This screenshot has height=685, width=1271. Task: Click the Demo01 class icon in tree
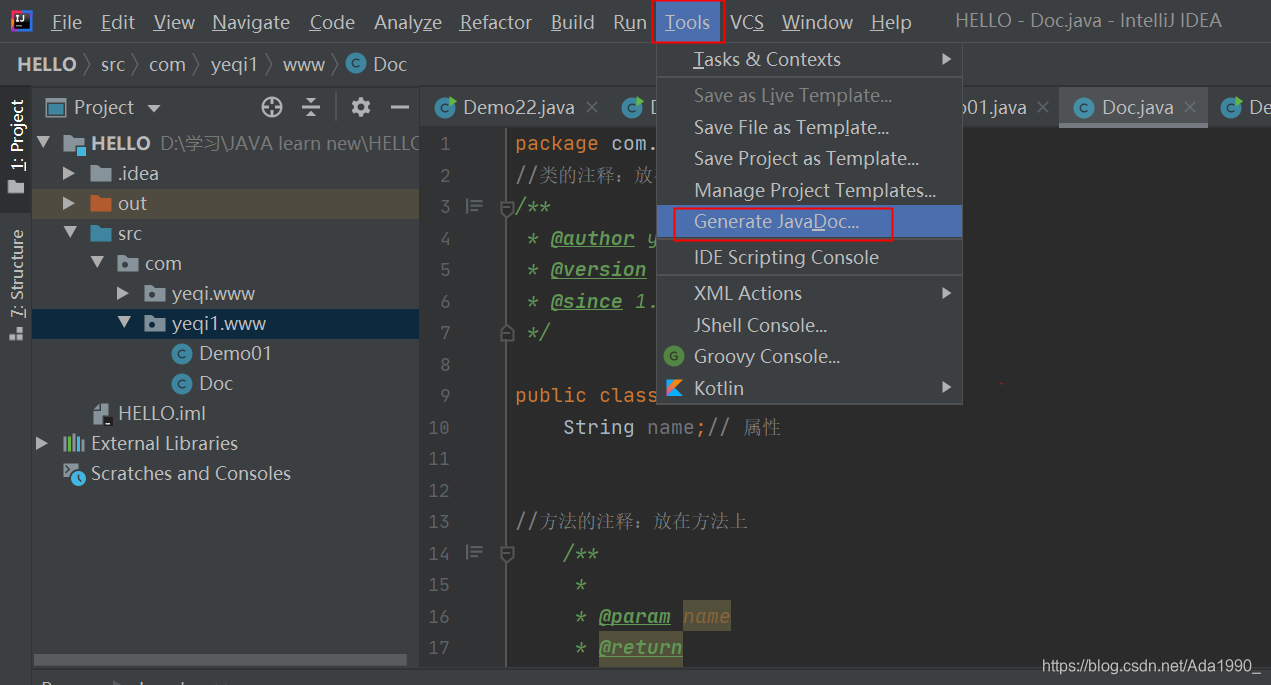pyautogui.click(x=182, y=353)
